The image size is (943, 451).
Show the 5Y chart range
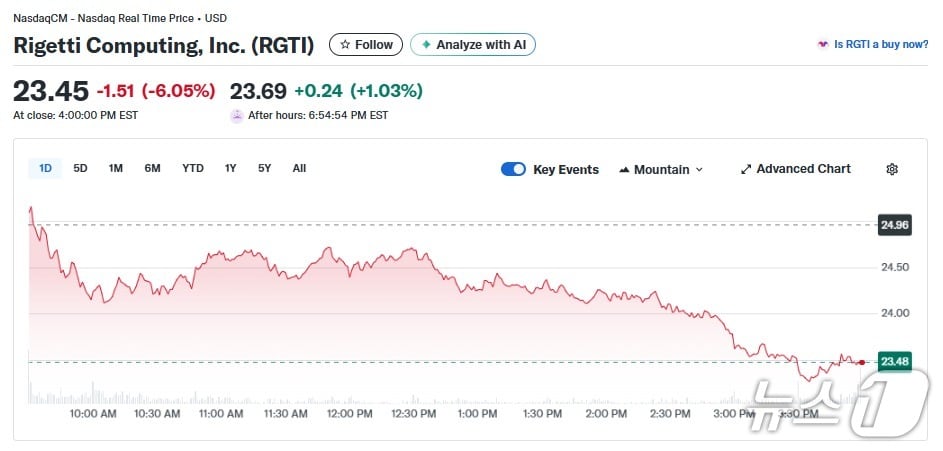[265, 168]
